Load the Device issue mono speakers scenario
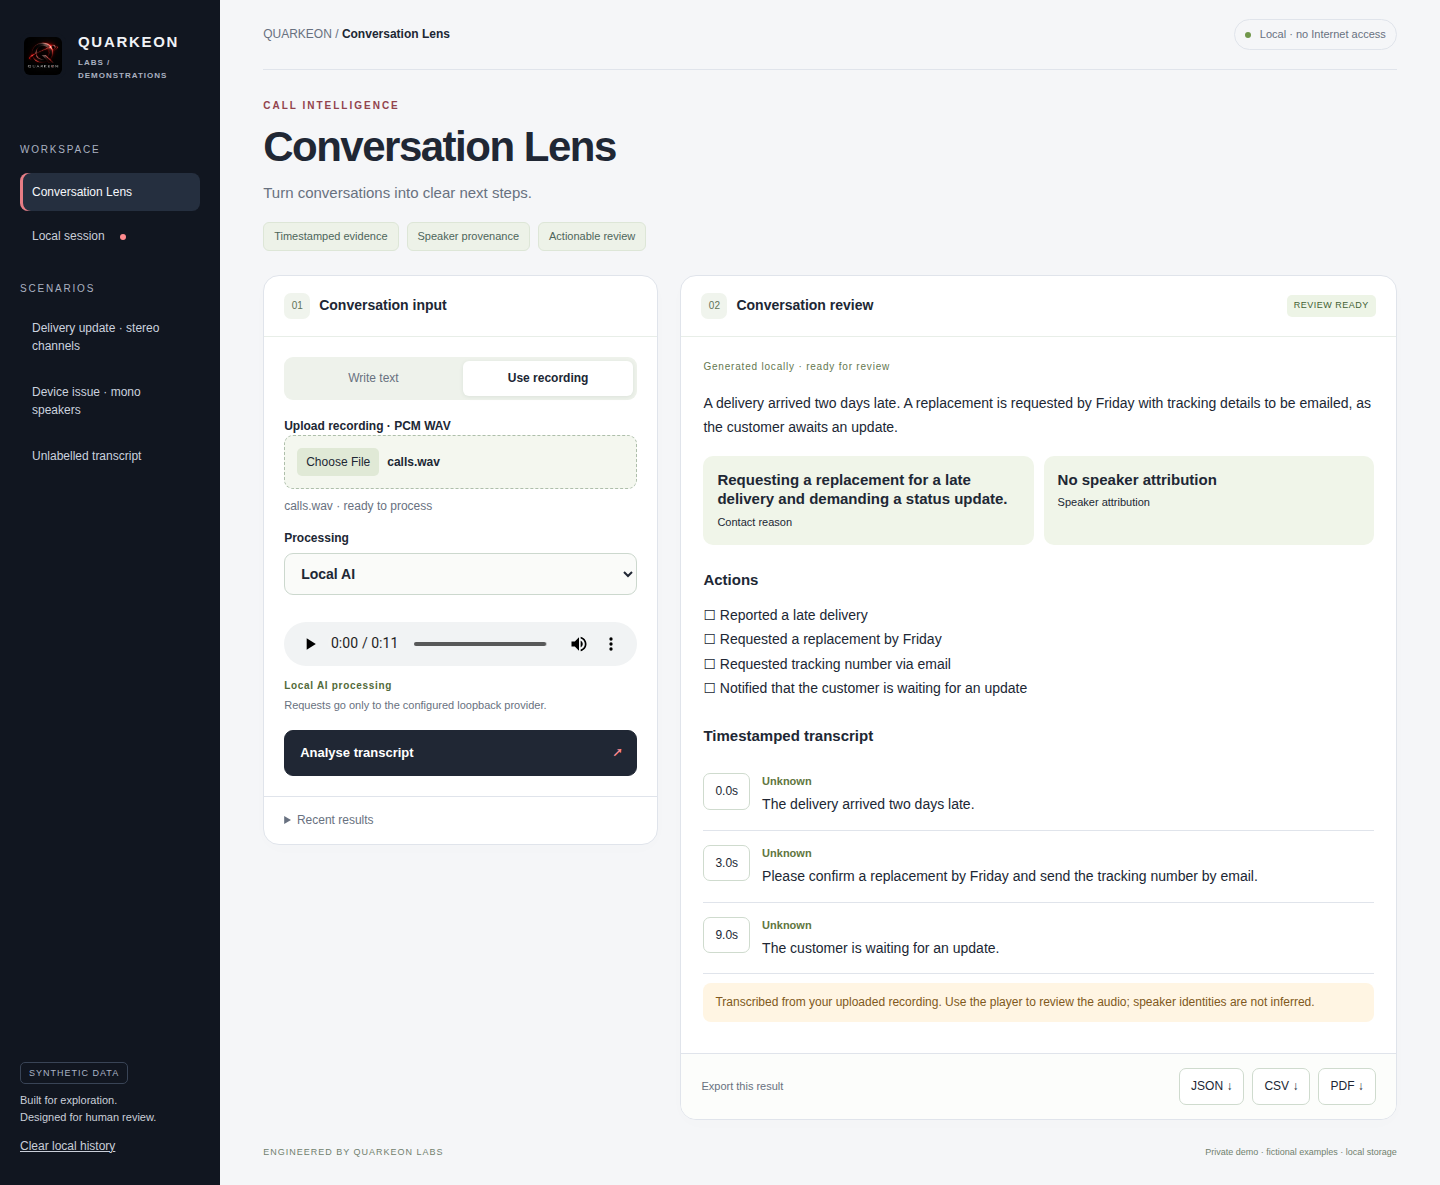Viewport: 1440px width, 1185px height. tap(110, 401)
